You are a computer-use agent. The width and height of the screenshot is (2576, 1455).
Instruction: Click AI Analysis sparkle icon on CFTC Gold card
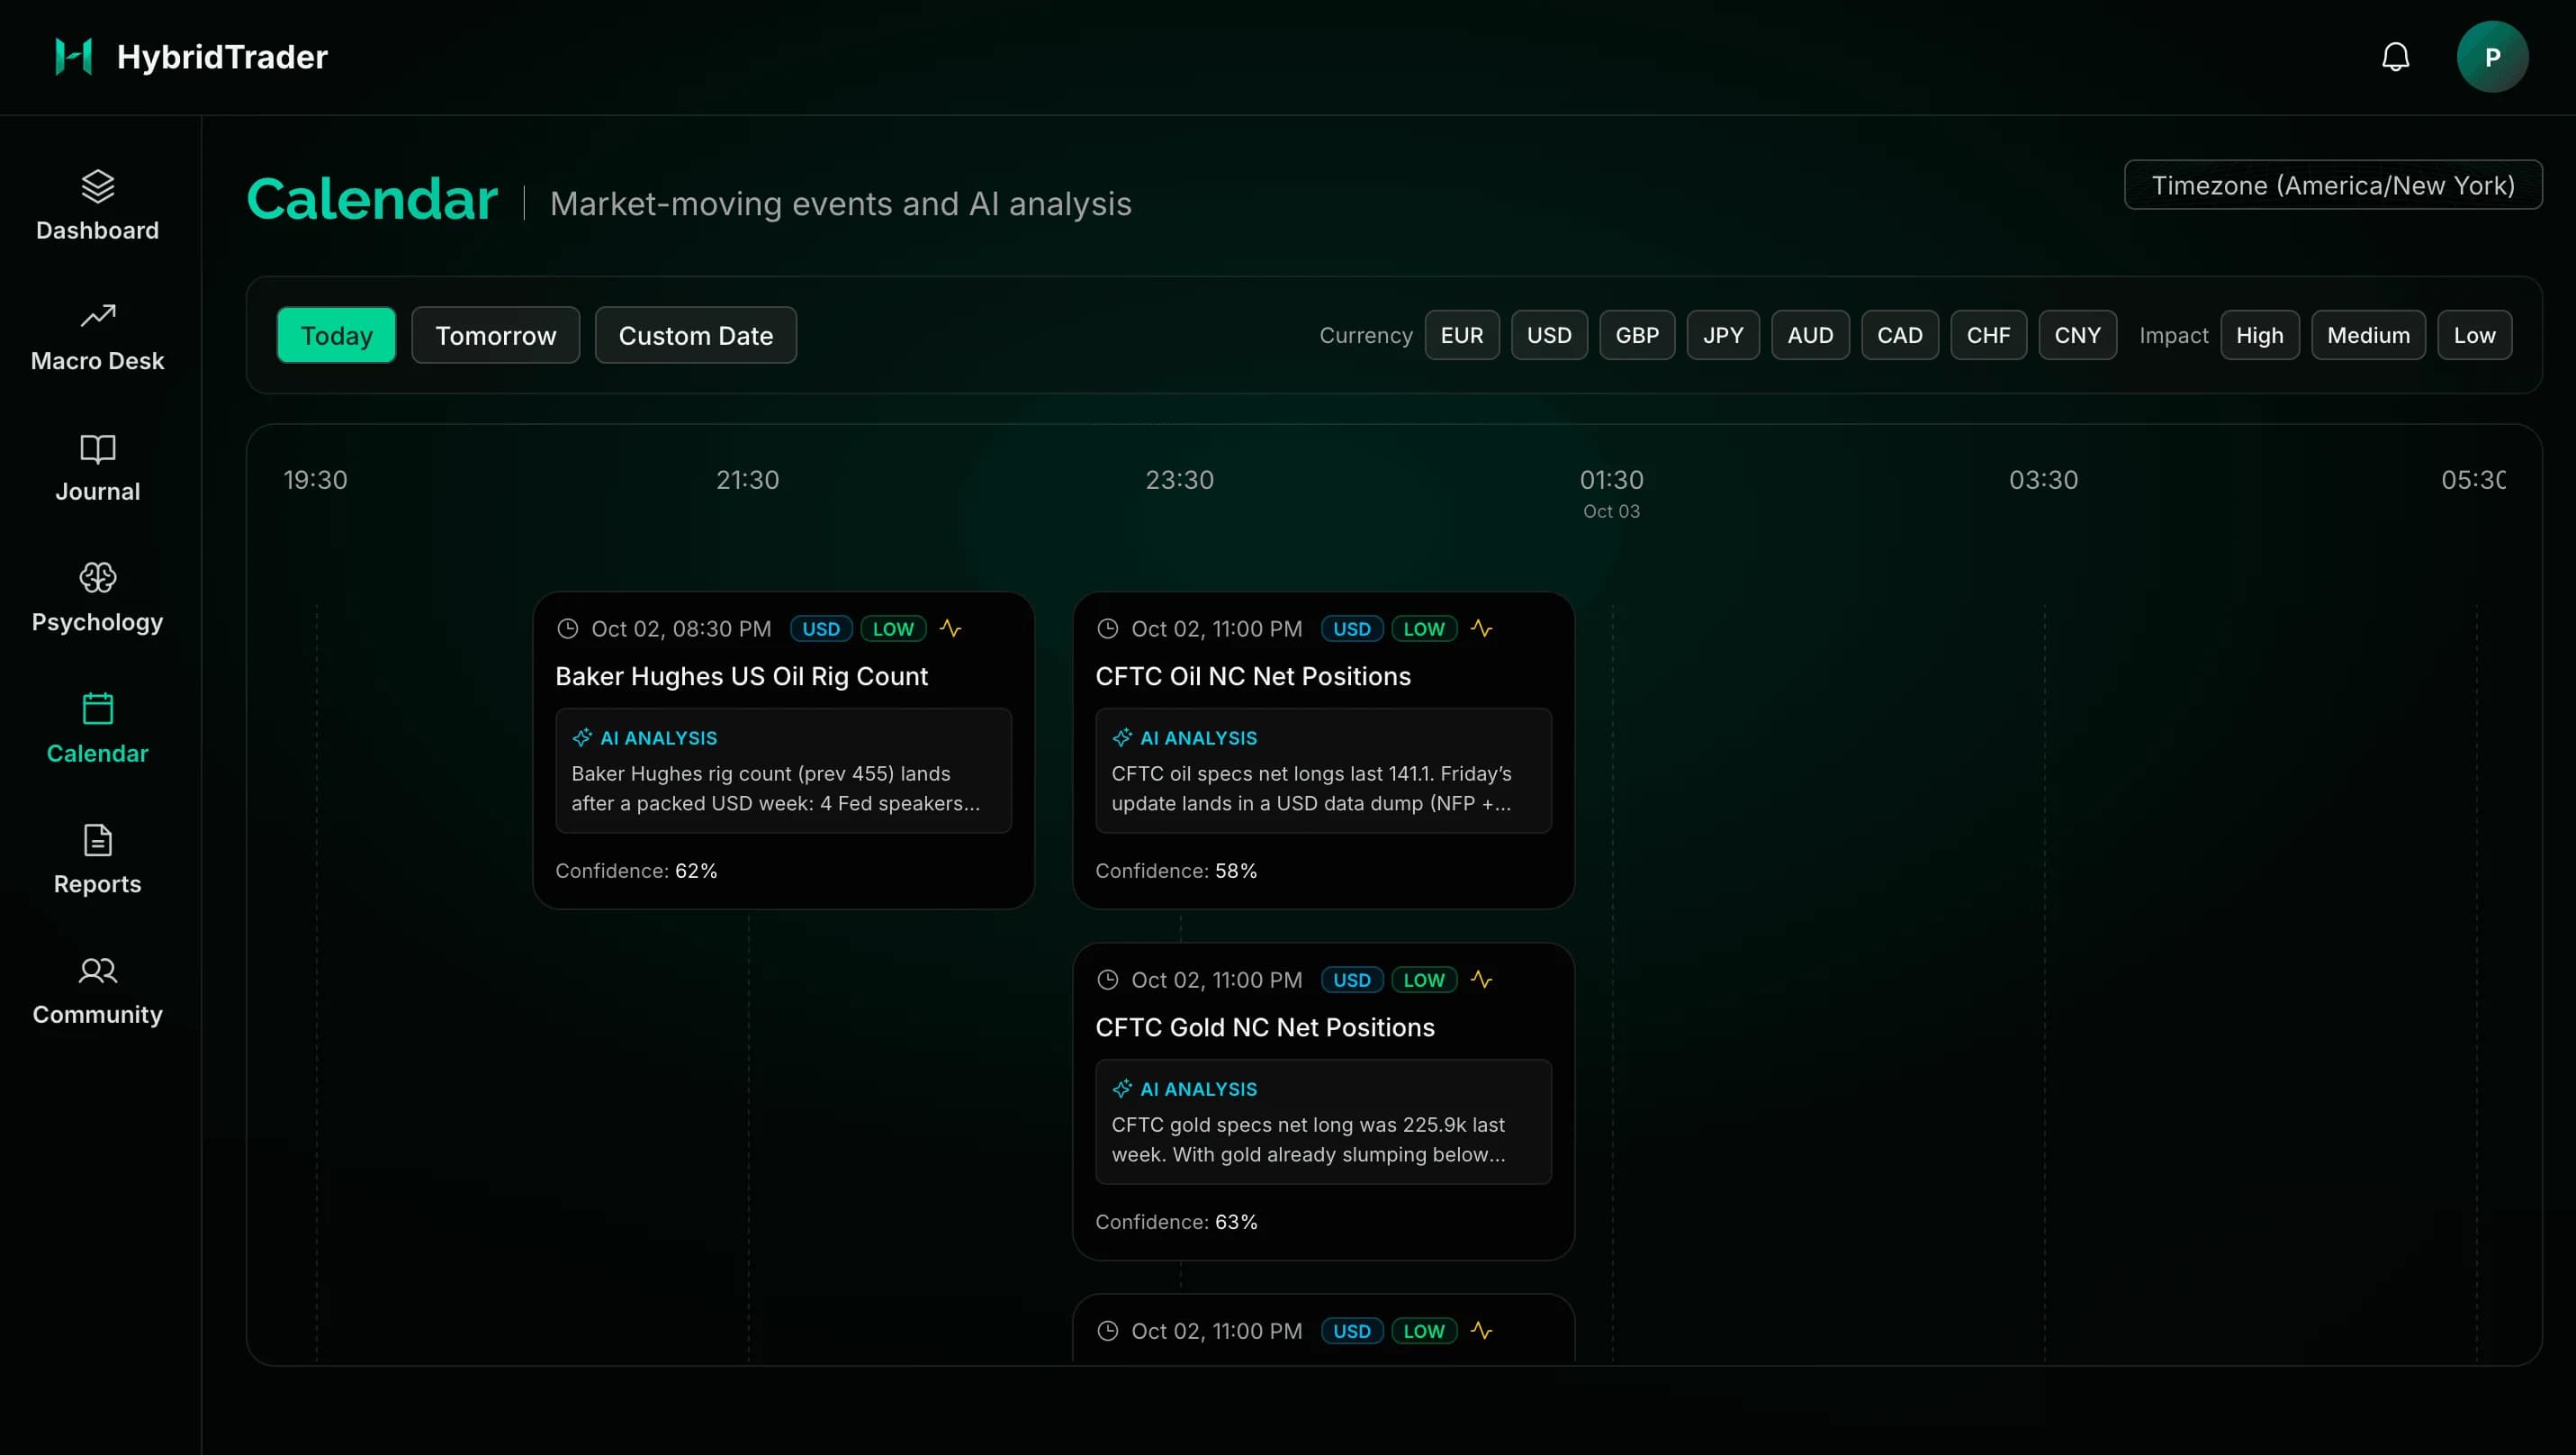[x=1122, y=1089]
